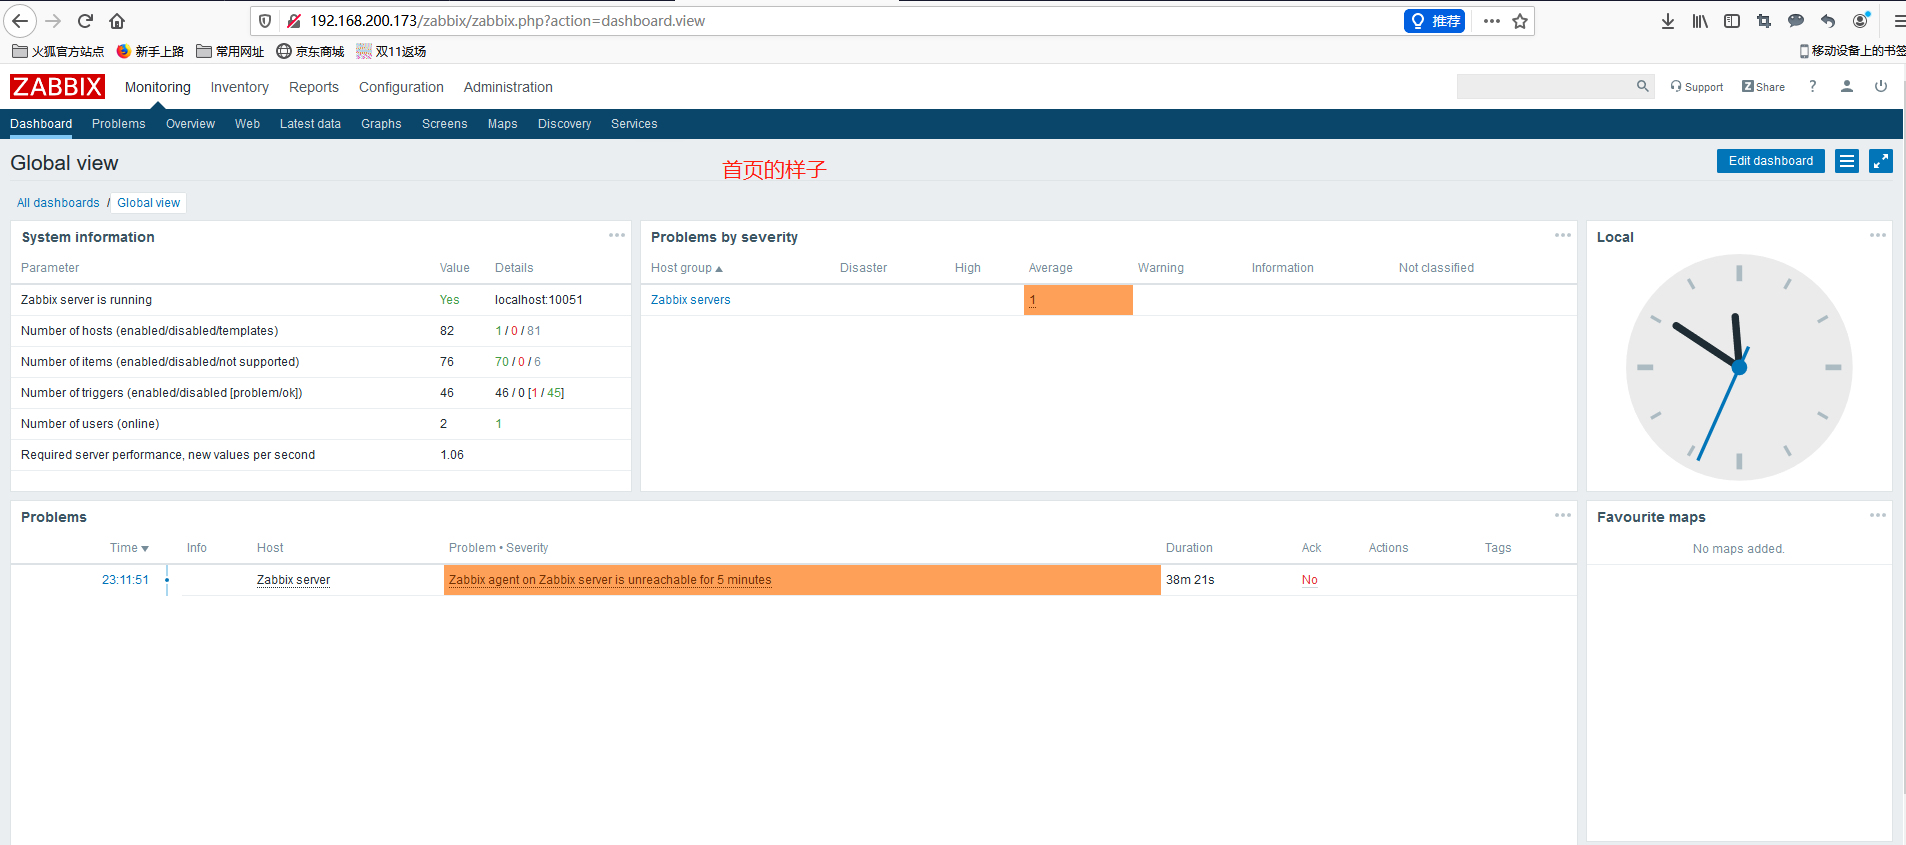Reload the page in browser
The height and width of the screenshot is (845, 1906).
click(85, 21)
